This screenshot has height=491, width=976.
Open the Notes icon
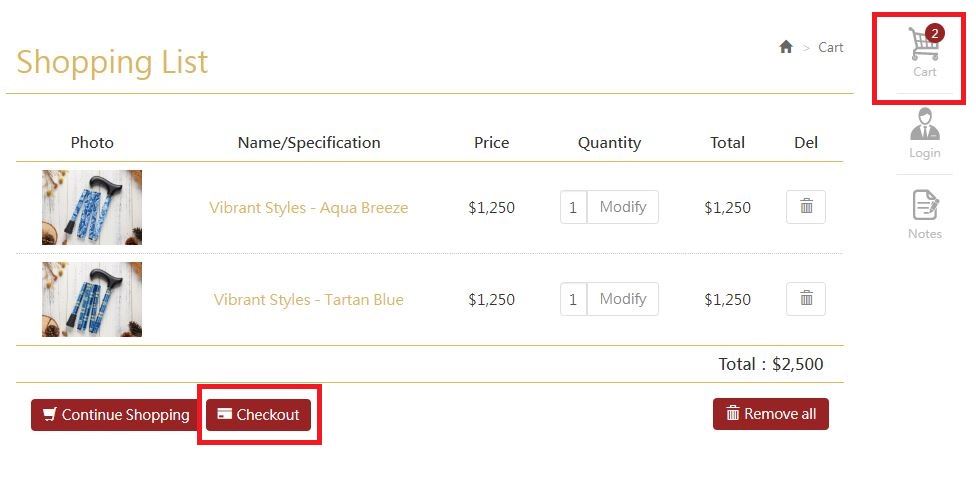pyautogui.click(x=925, y=205)
